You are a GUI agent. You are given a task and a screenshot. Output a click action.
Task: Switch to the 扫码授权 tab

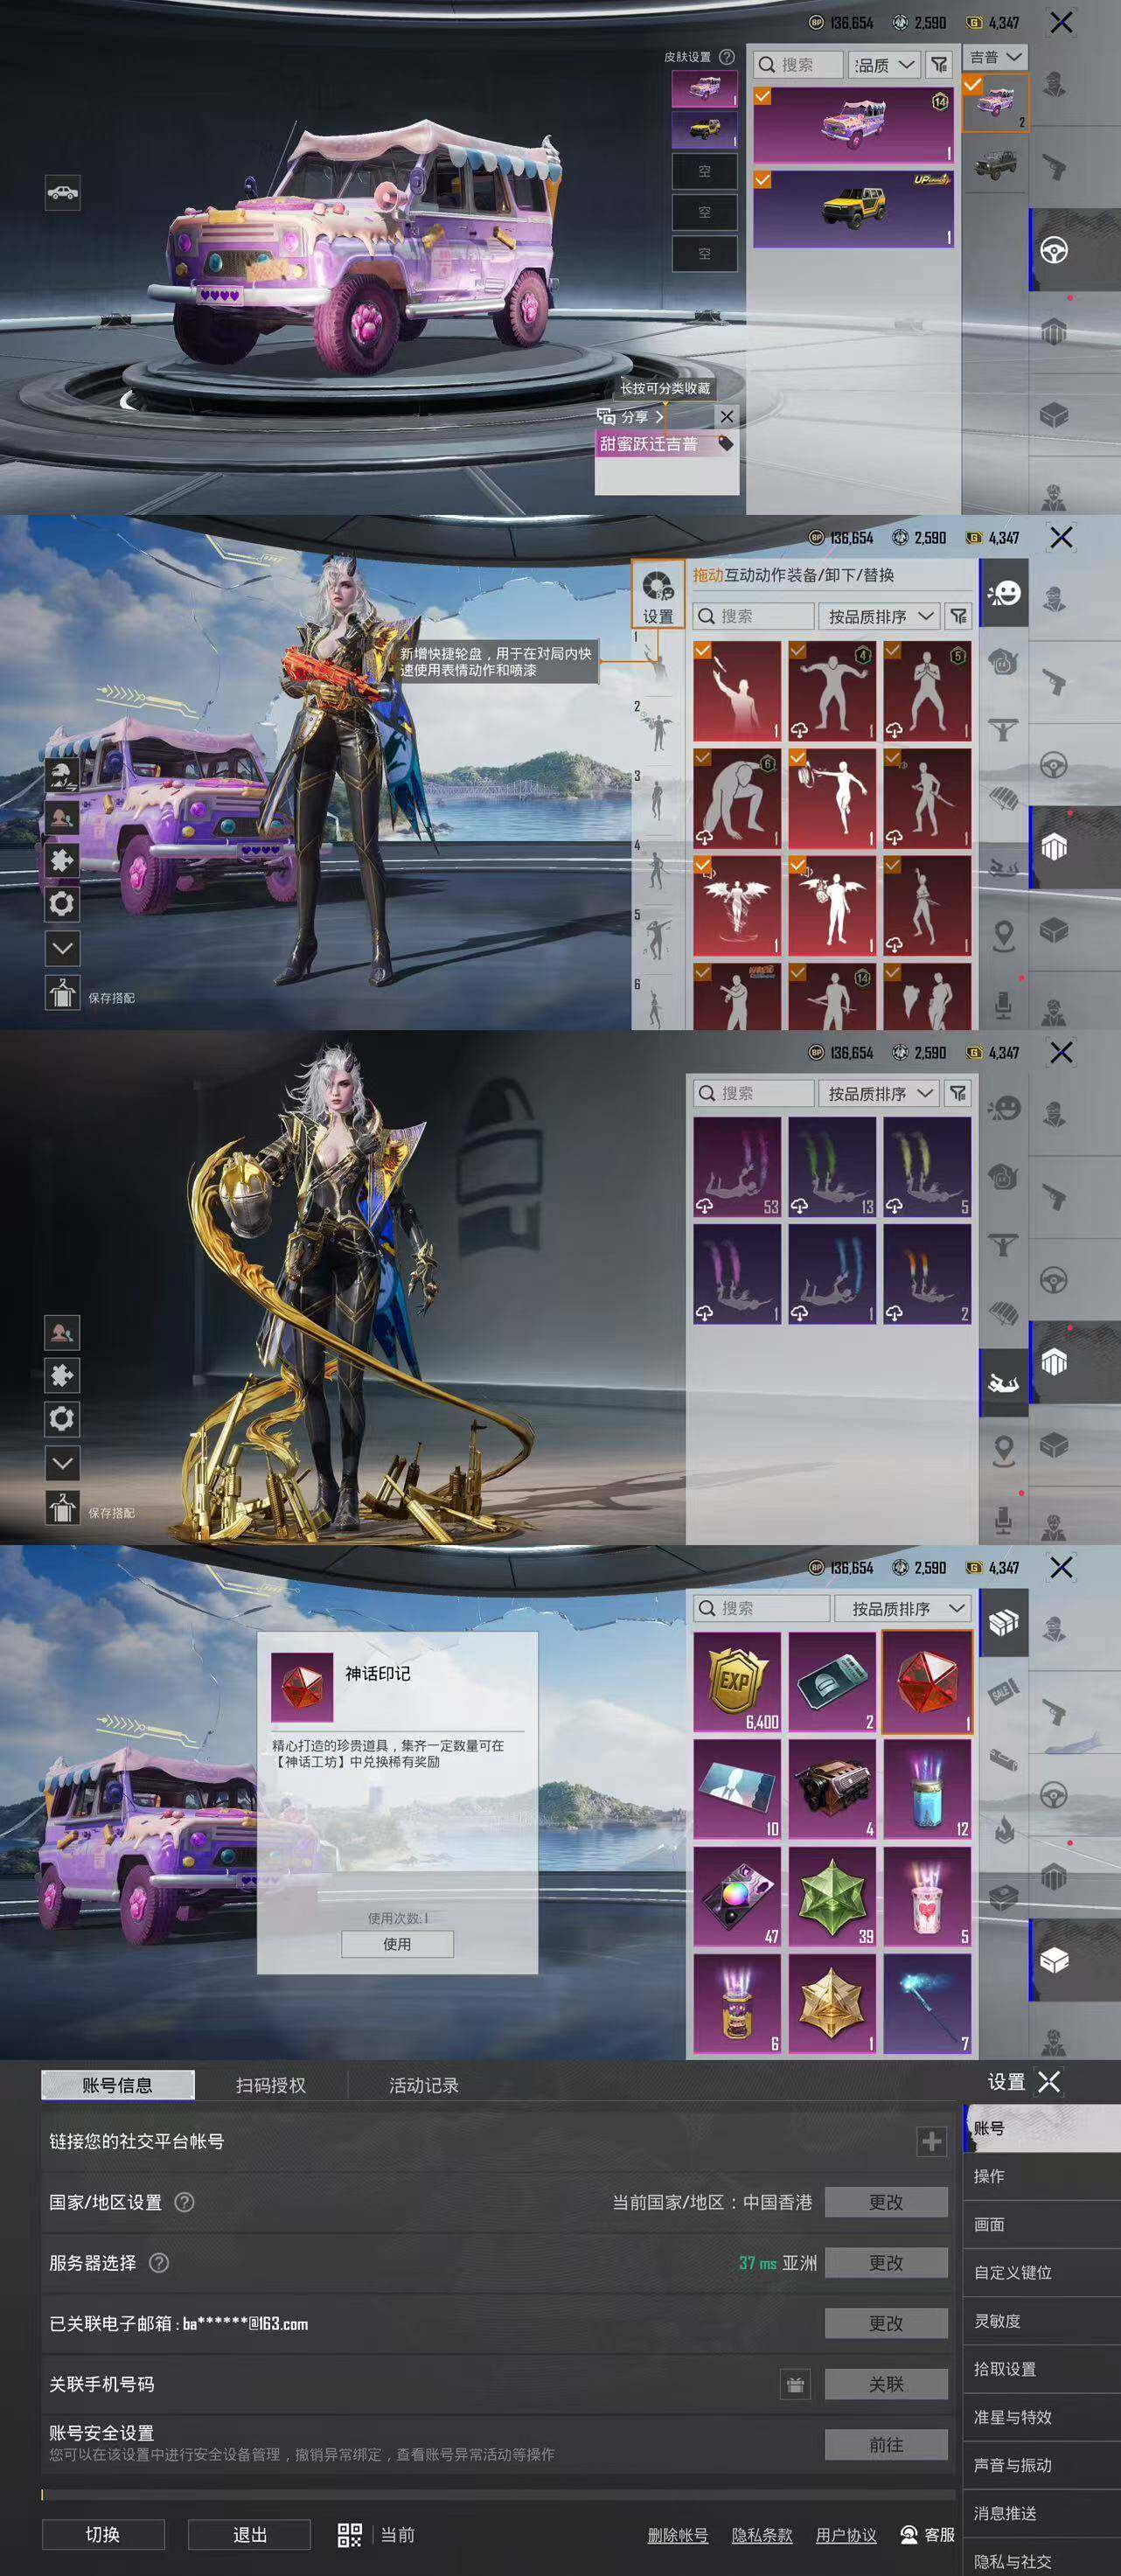pyautogui.click(x=271, y=2085)
